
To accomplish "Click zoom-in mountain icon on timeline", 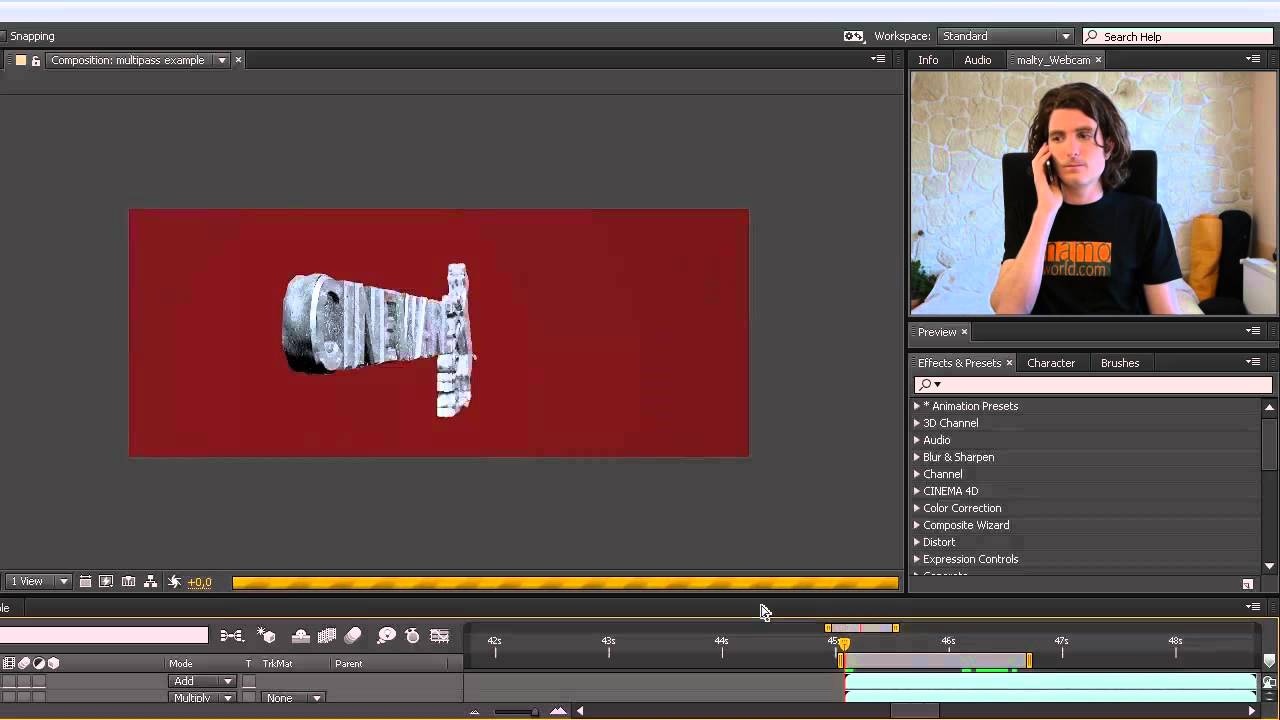I will 558,711.
